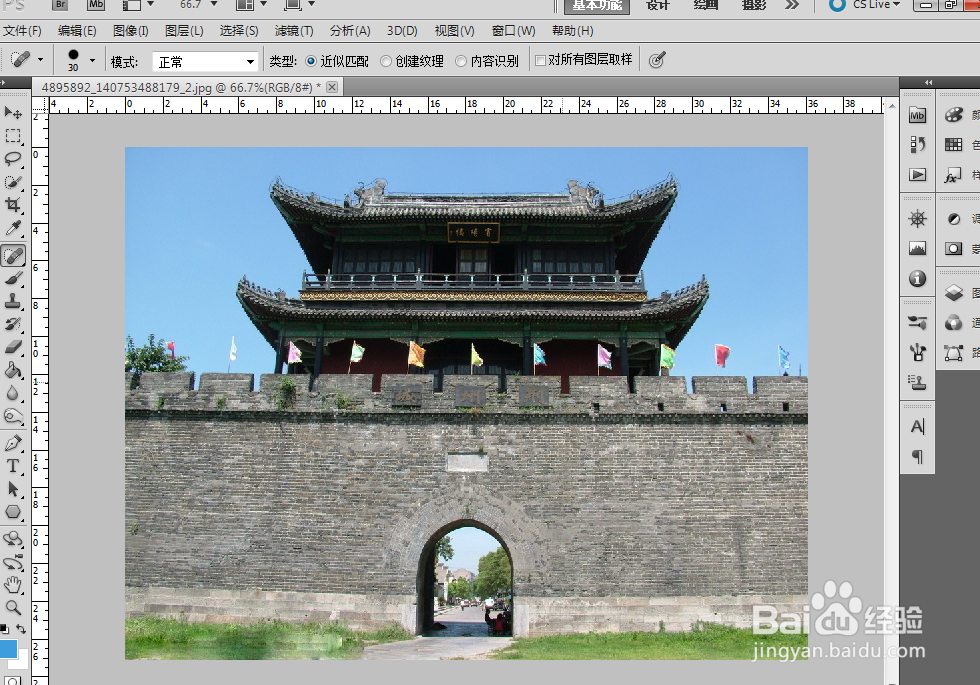Swap foreground and background colors
Screen dimensions: 980x685
(x=21, y=628)
